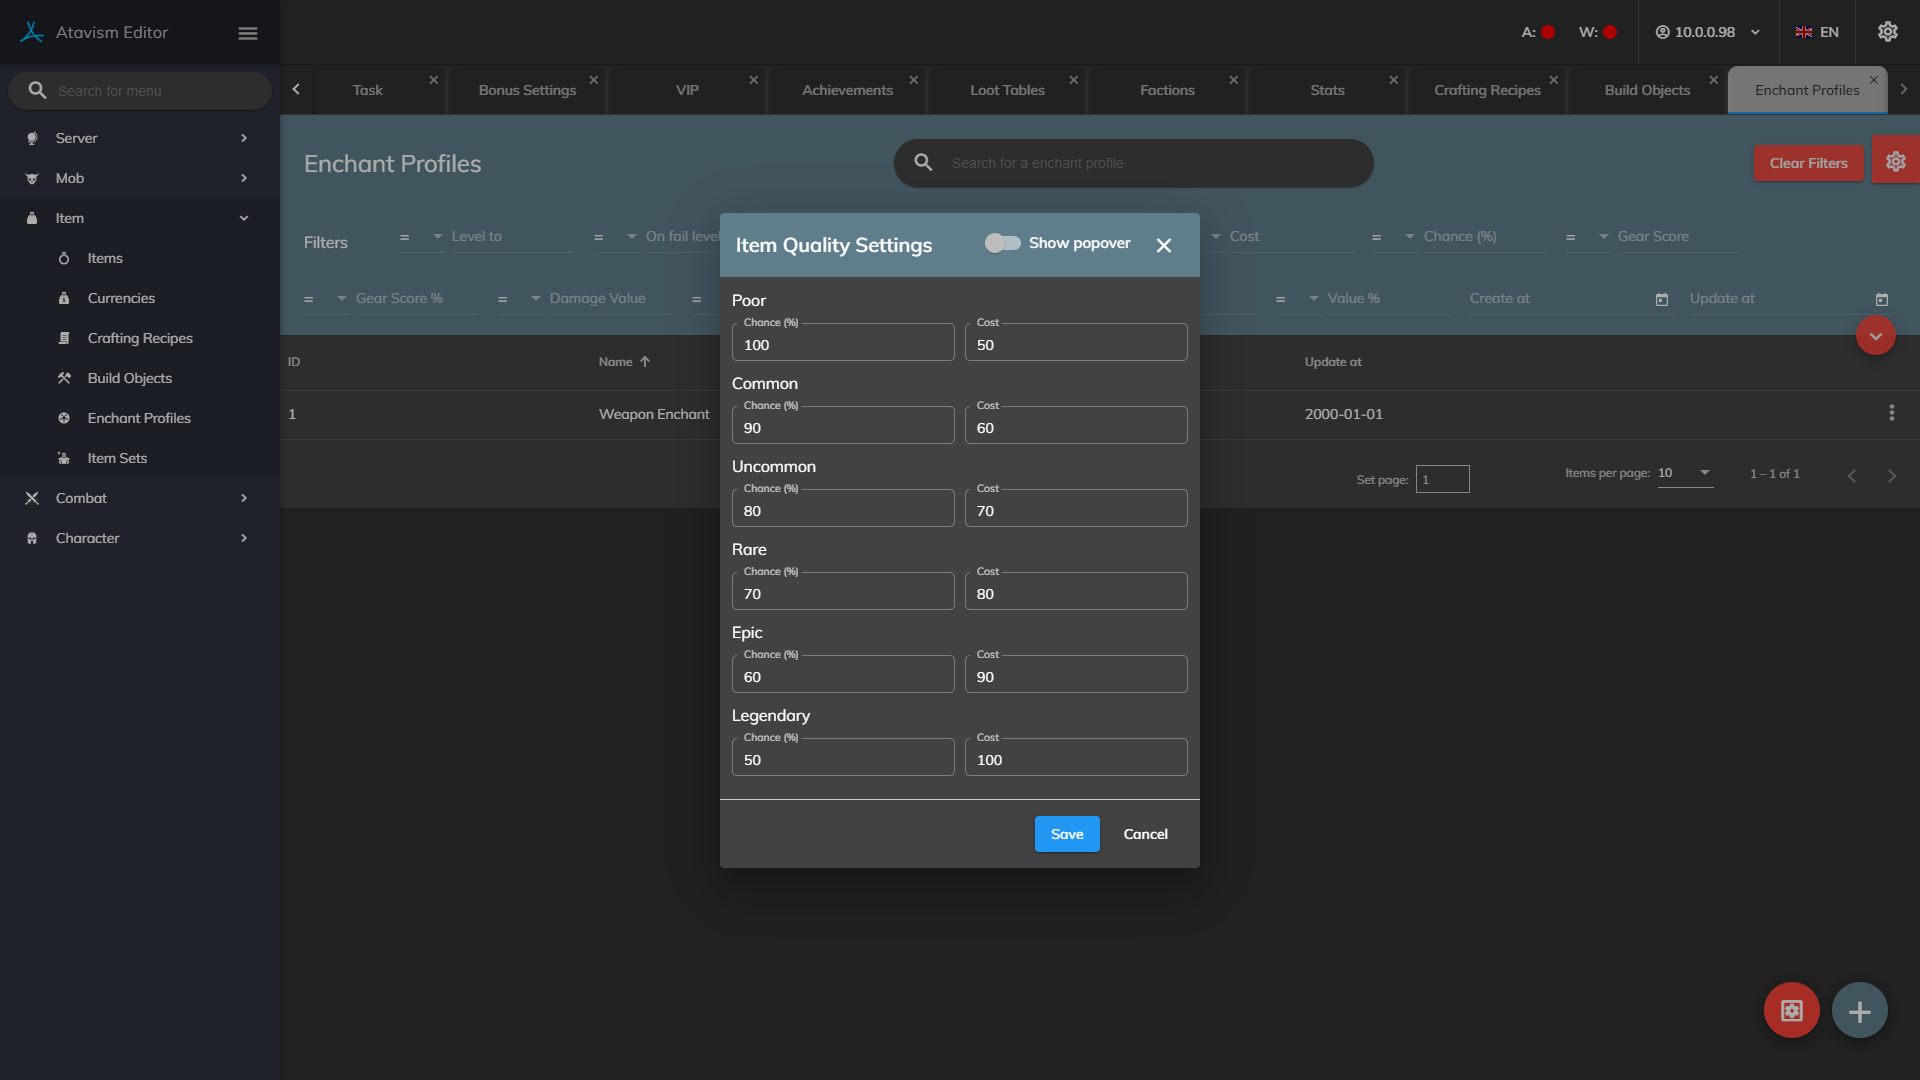Click the hamburger menu icon
This screenshot has width=1920, height=1080.
(x=248, y=33)
